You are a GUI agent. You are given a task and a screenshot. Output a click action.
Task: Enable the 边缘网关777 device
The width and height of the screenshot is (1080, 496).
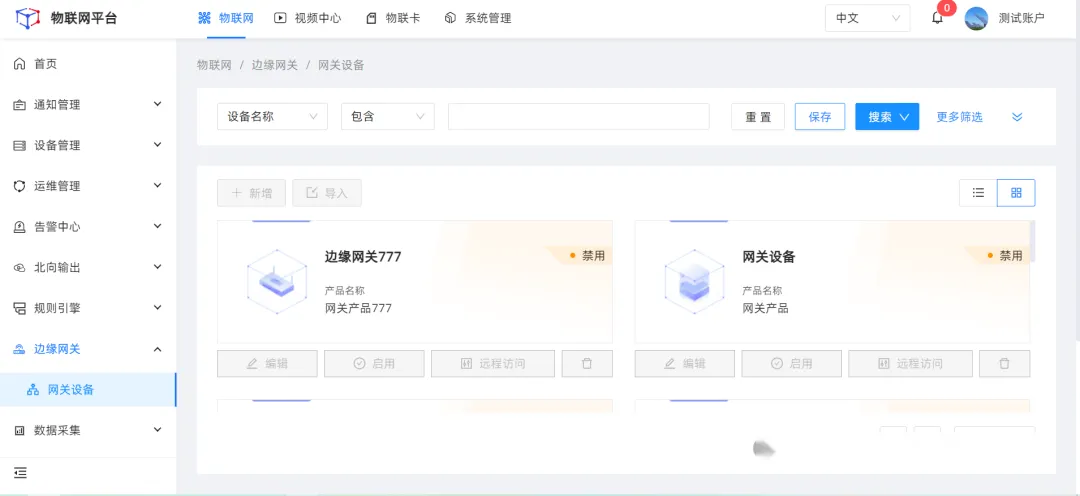[374, 364]
